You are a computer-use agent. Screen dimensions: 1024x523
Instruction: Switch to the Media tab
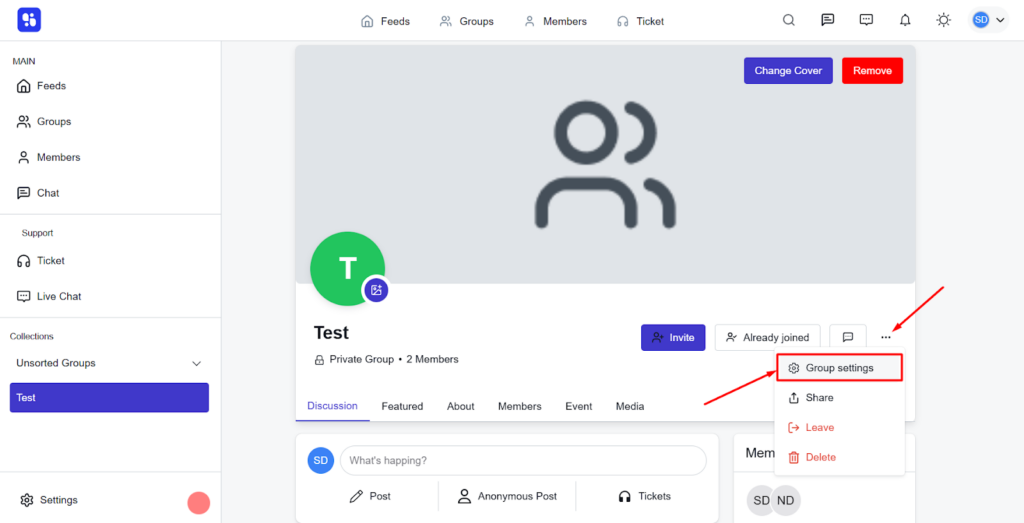pyautogui.click(x=630, y=406)
